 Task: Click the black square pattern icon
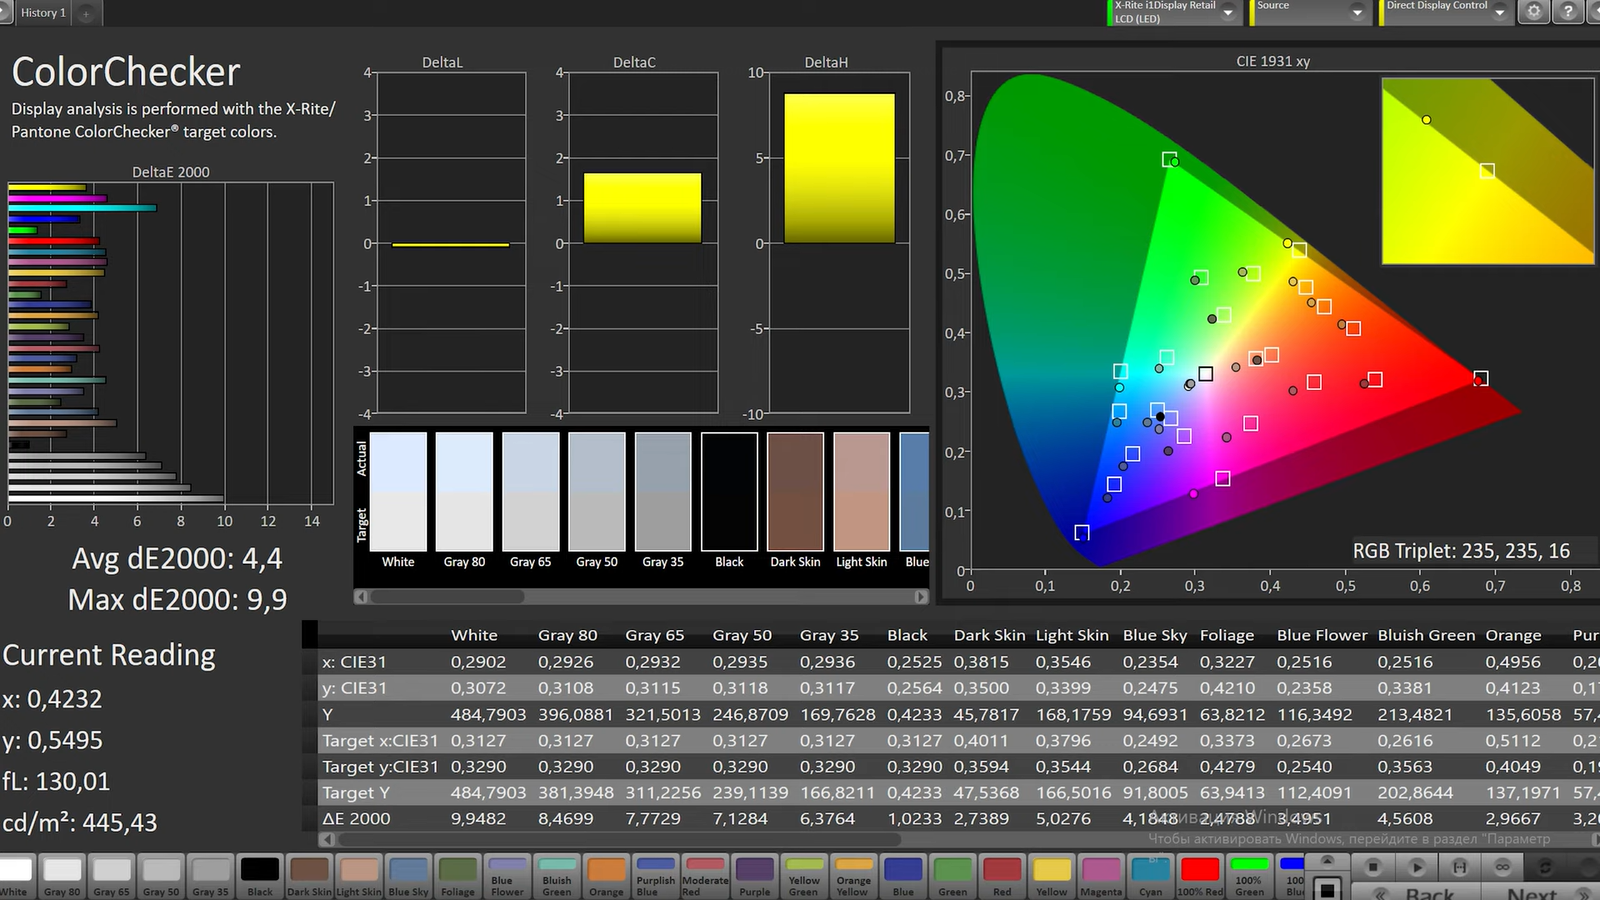tap(1327, 889)
